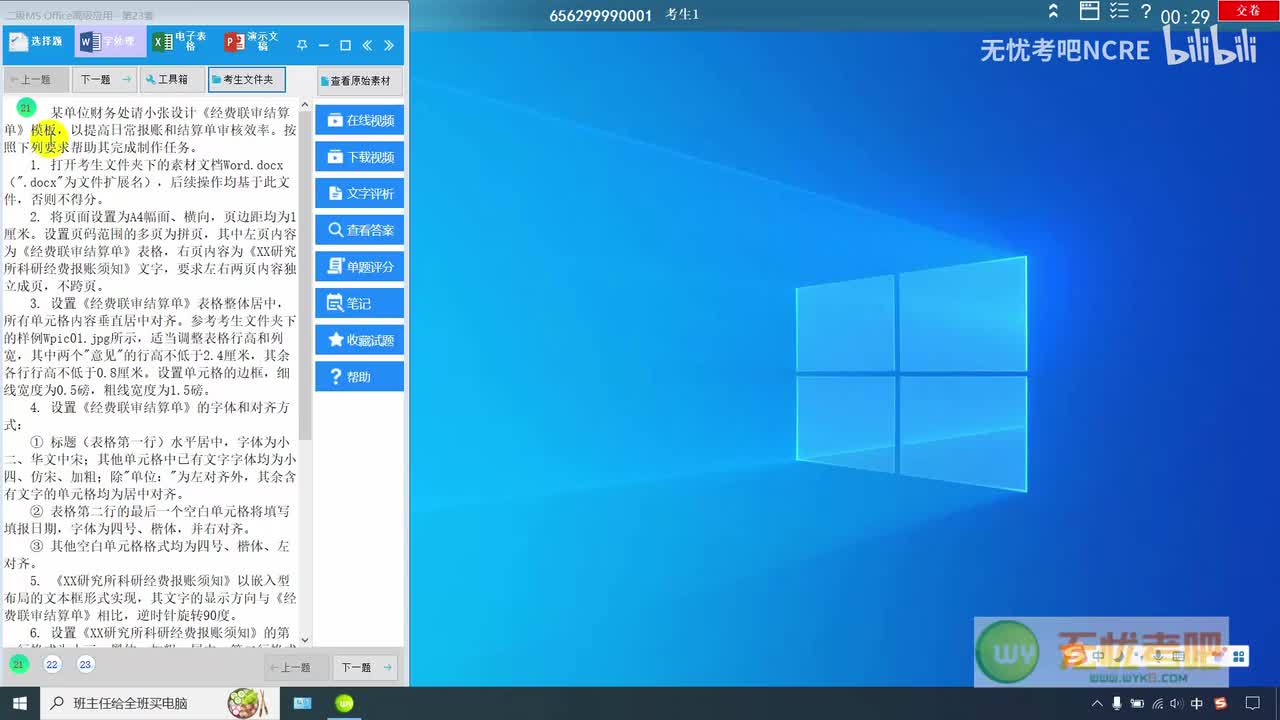The width and height of the screenshot is (1280, 720).
Task: Click the question text vertical scrollbar
Action: [305, 370]
